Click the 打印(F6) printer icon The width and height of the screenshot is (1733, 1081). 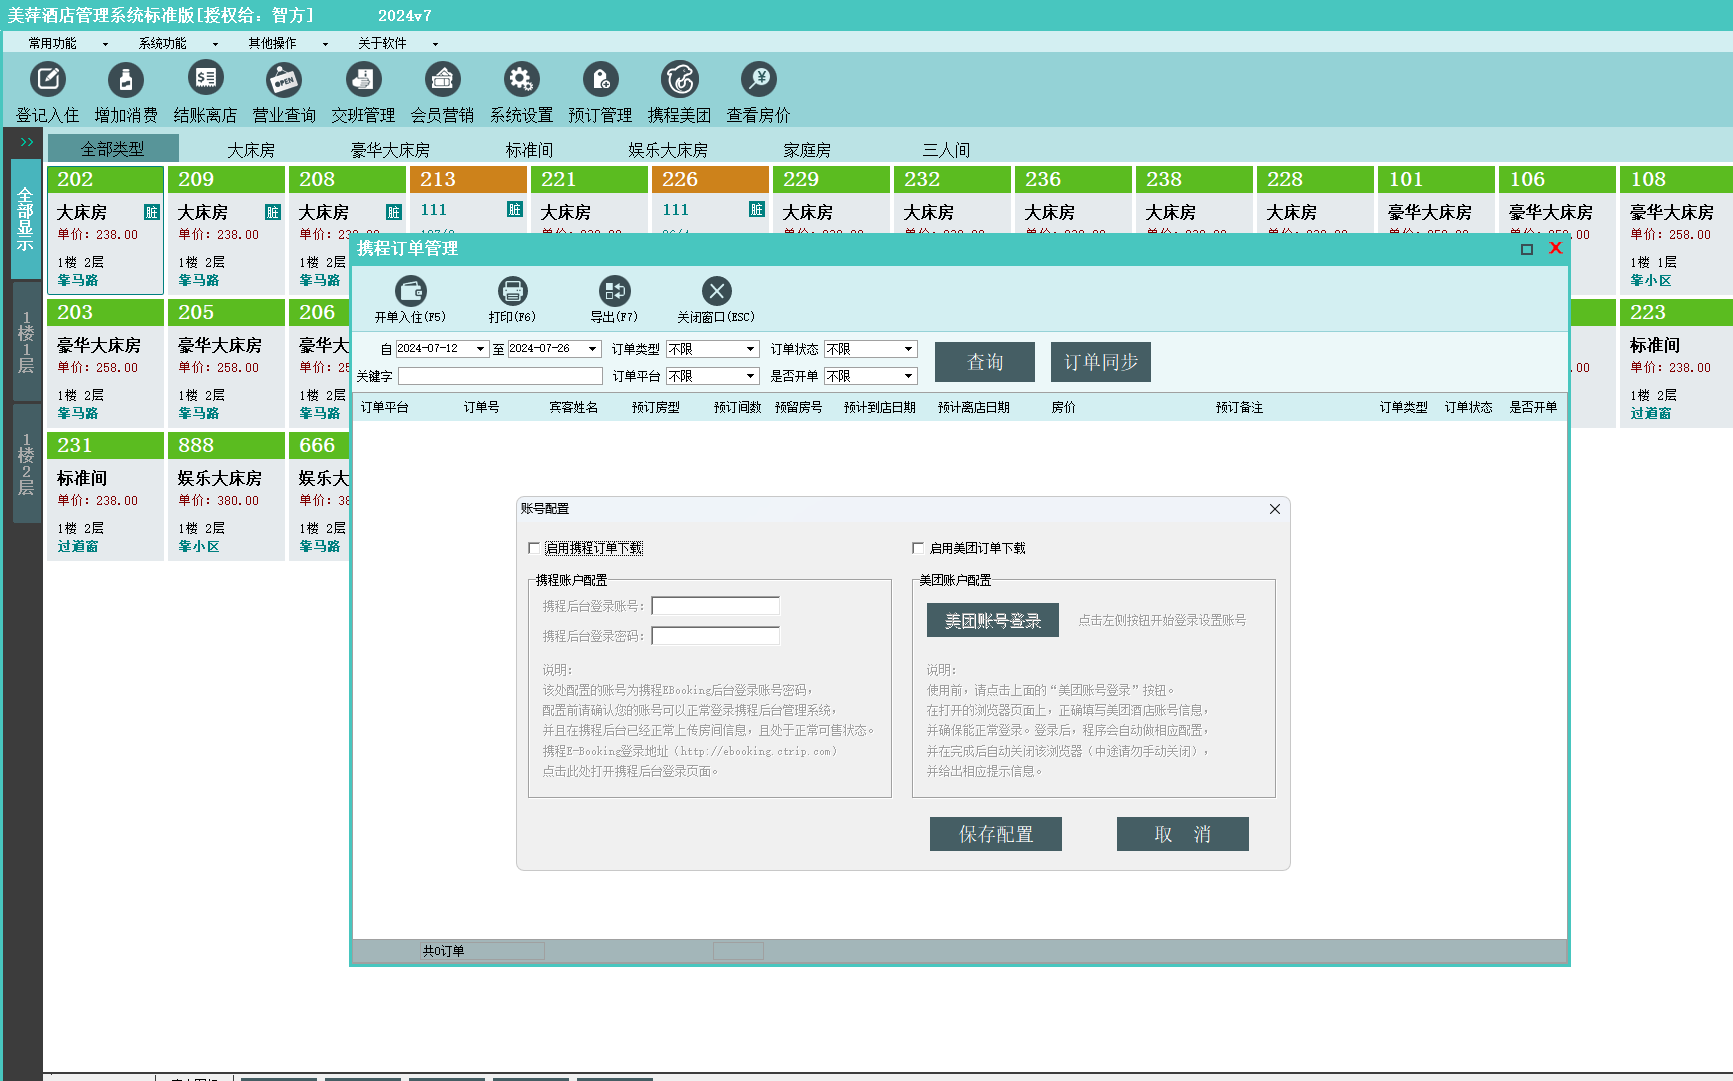point(512,292)
